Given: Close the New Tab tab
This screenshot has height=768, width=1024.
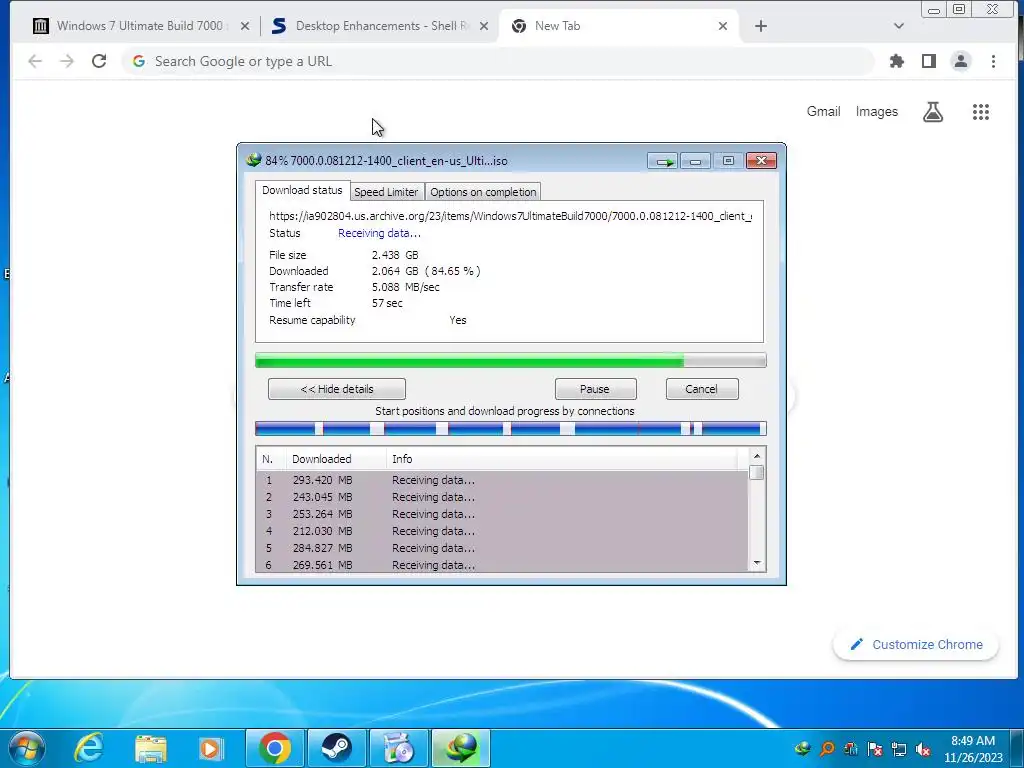Looking at the screenshot, I should click(723, 26).
